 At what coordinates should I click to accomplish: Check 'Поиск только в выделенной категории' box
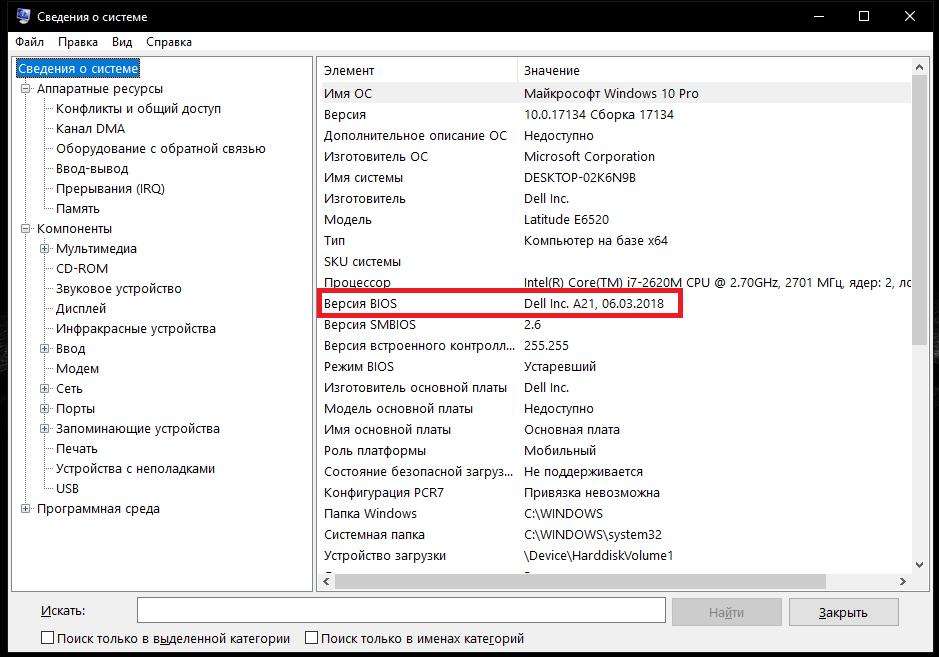pyautogui.click(x=47, y=638)
